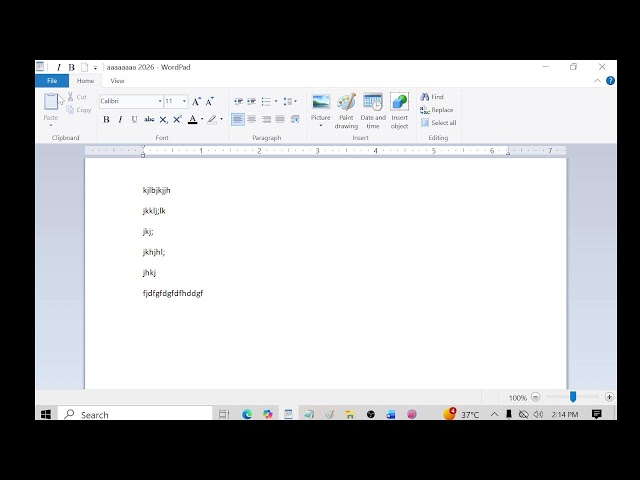Viewport: 640px width, 480px height.
Task: Grow the font size
Action: 196,101
